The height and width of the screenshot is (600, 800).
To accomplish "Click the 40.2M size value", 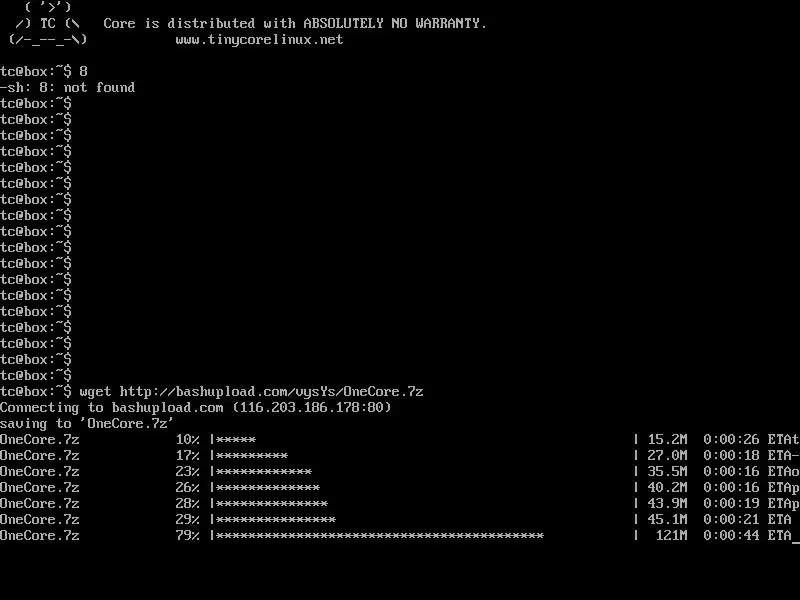I will click(x=667, y=488).
